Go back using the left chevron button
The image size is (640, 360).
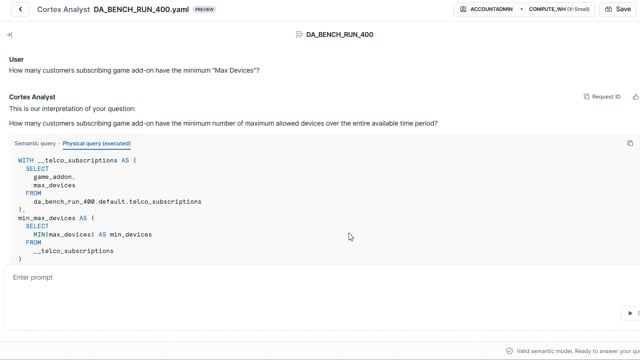pyautogui.click(x=20, y=9)
